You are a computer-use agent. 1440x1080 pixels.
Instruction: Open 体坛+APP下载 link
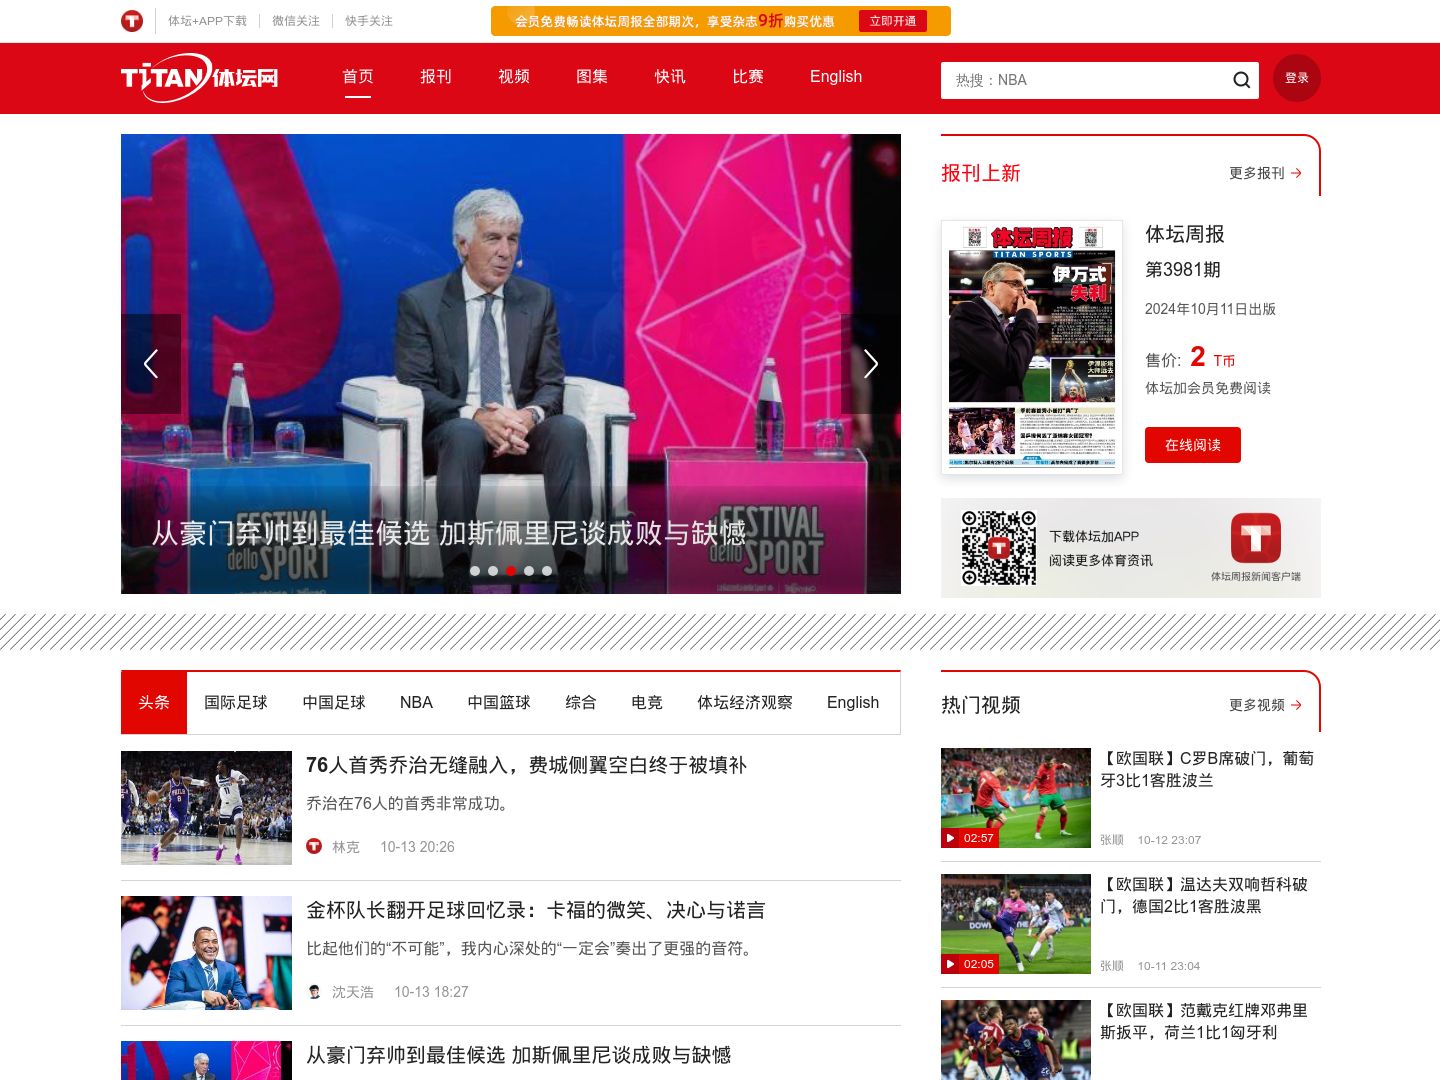pos(207,21)
